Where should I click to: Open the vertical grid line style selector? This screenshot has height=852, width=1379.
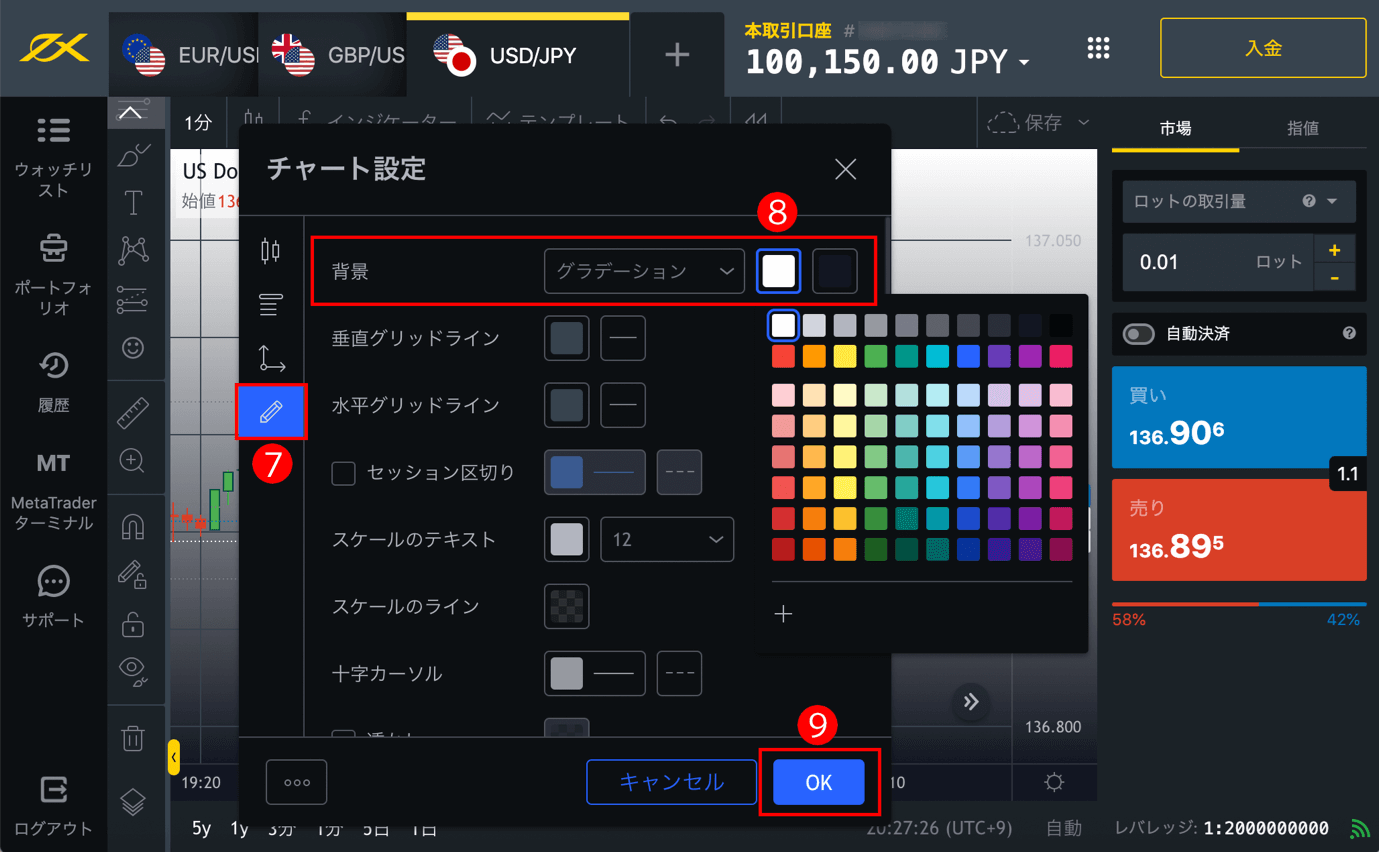(623, 338)
